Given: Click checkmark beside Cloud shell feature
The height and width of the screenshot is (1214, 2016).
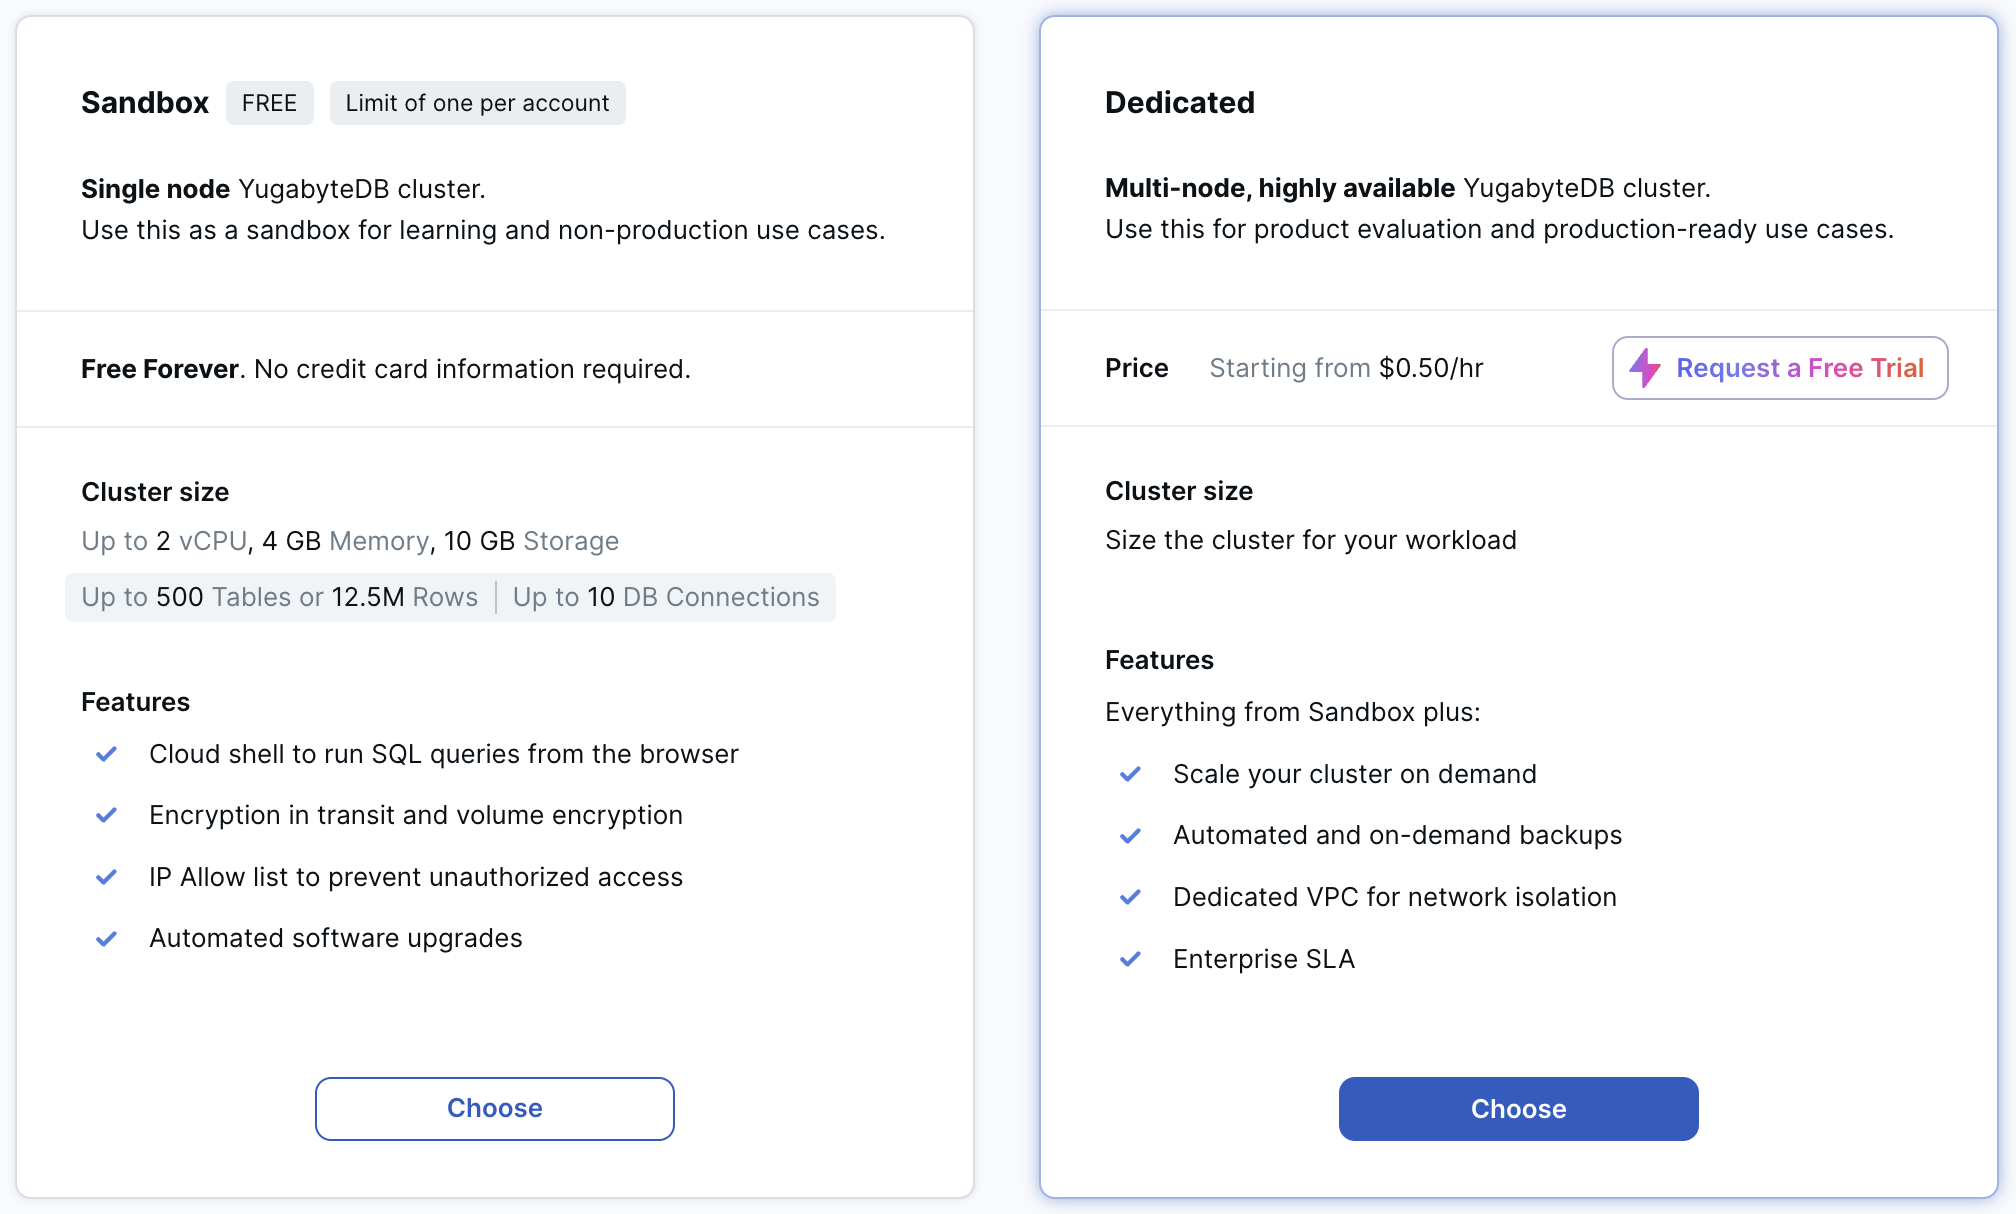Looking at the screenshot, I should (107, 754).
